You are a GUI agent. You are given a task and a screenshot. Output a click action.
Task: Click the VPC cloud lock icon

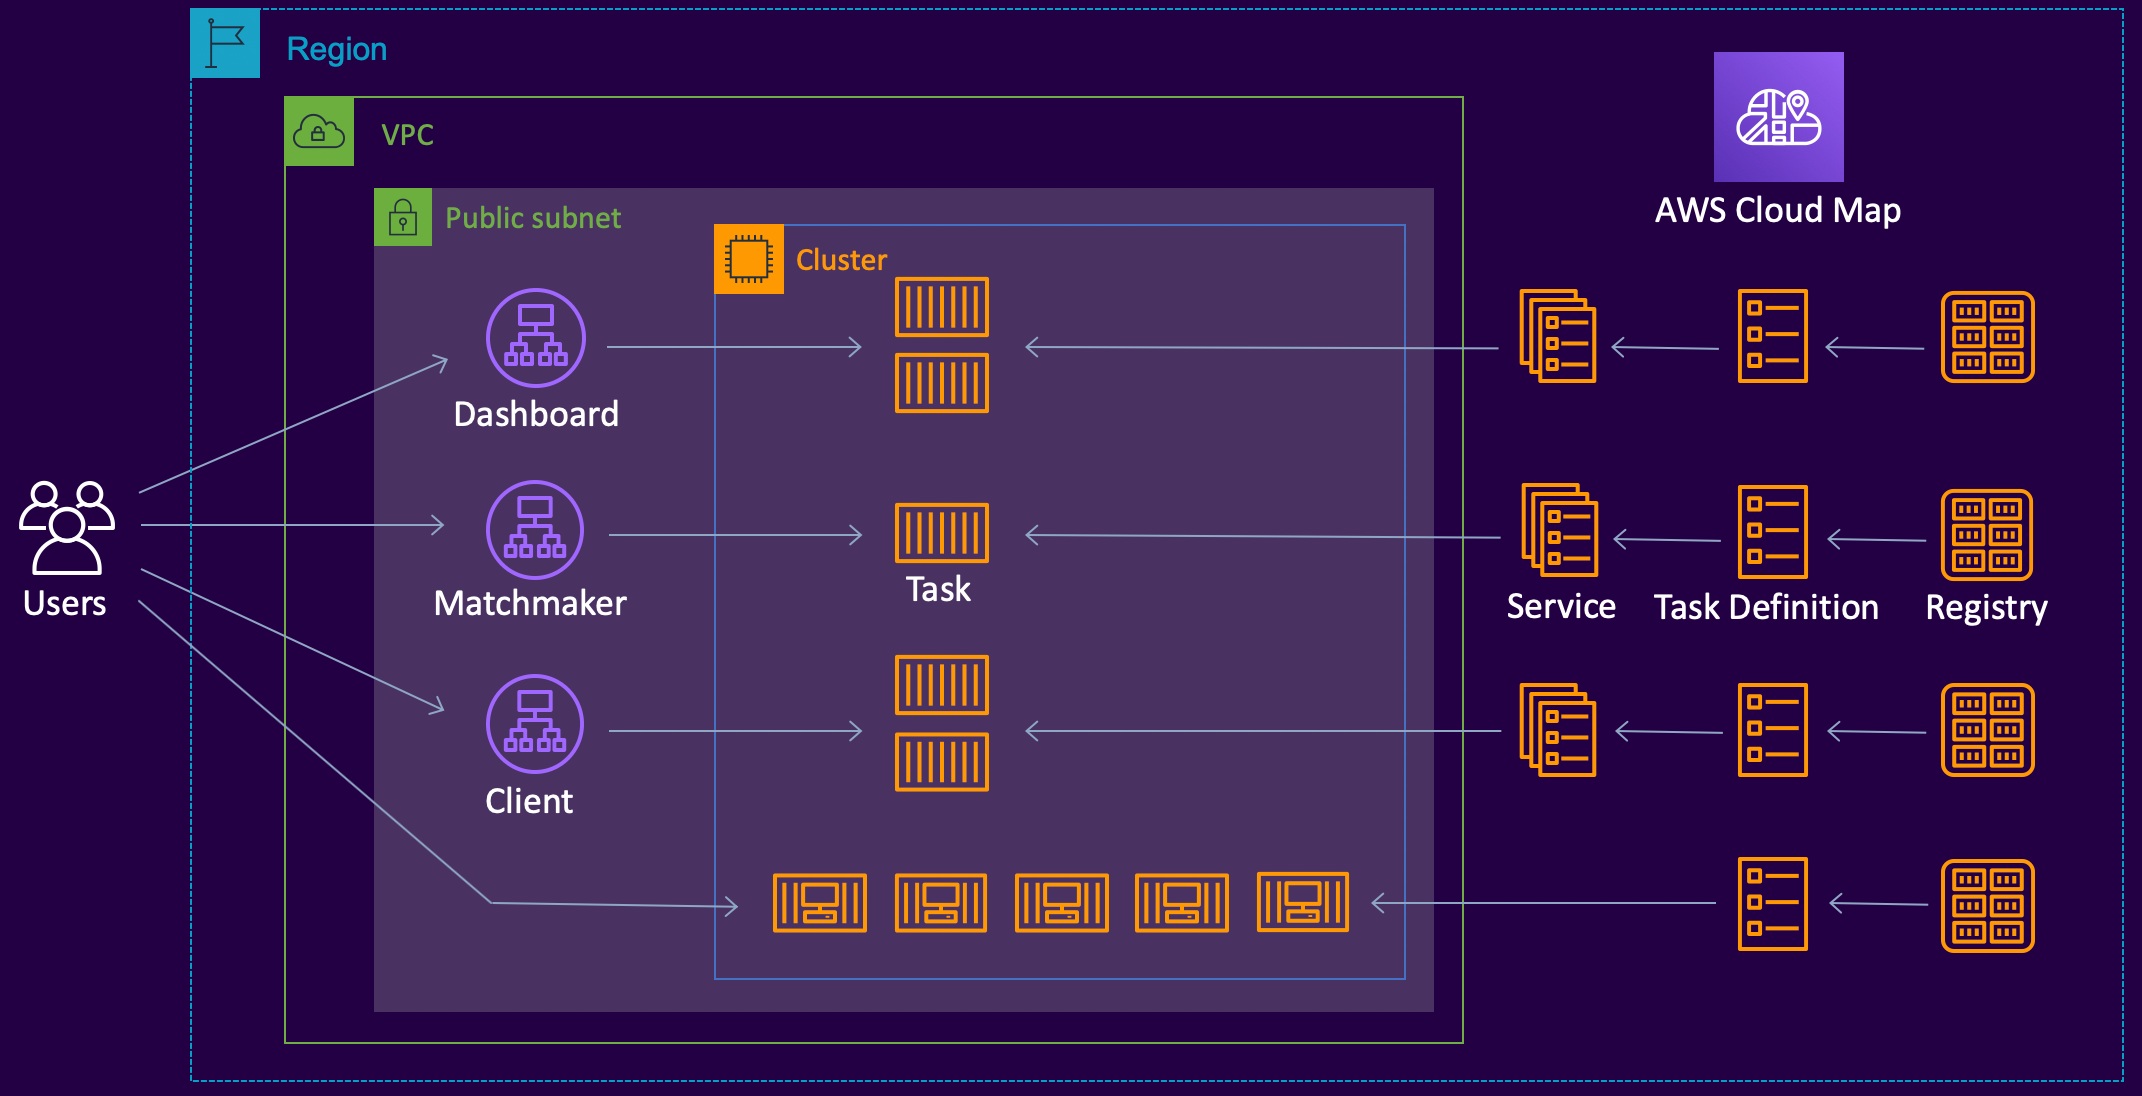coord(319,131)
